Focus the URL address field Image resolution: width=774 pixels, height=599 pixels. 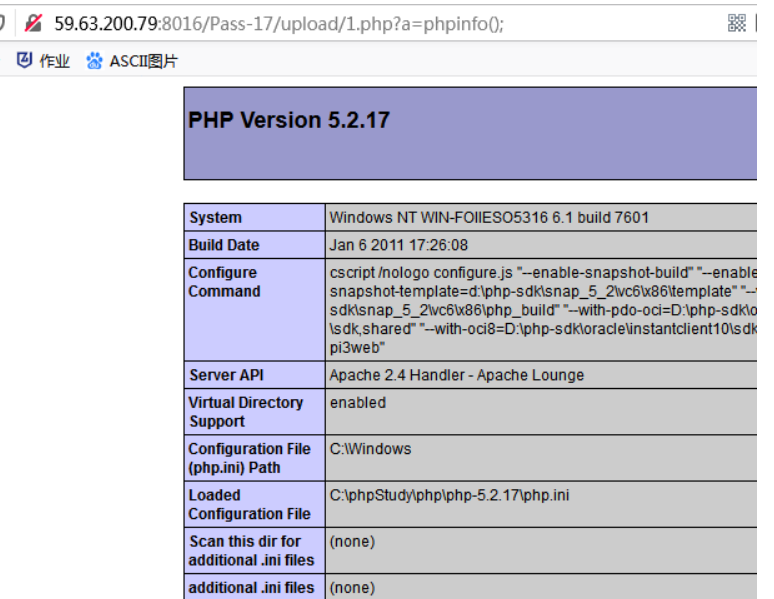coord(279,23)
